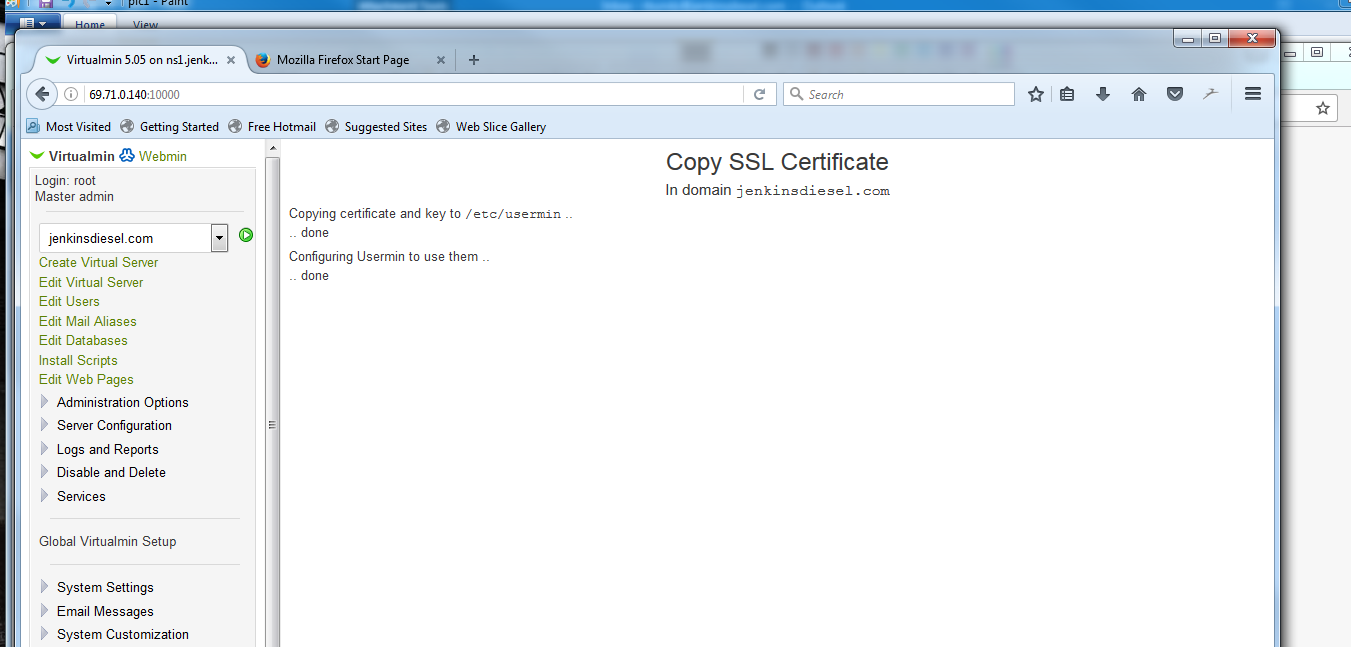Image resolution: width=1351 pixels, height=647 pixels.
Task: Click the frame divider handle beside sidebar
Action: 272,425
